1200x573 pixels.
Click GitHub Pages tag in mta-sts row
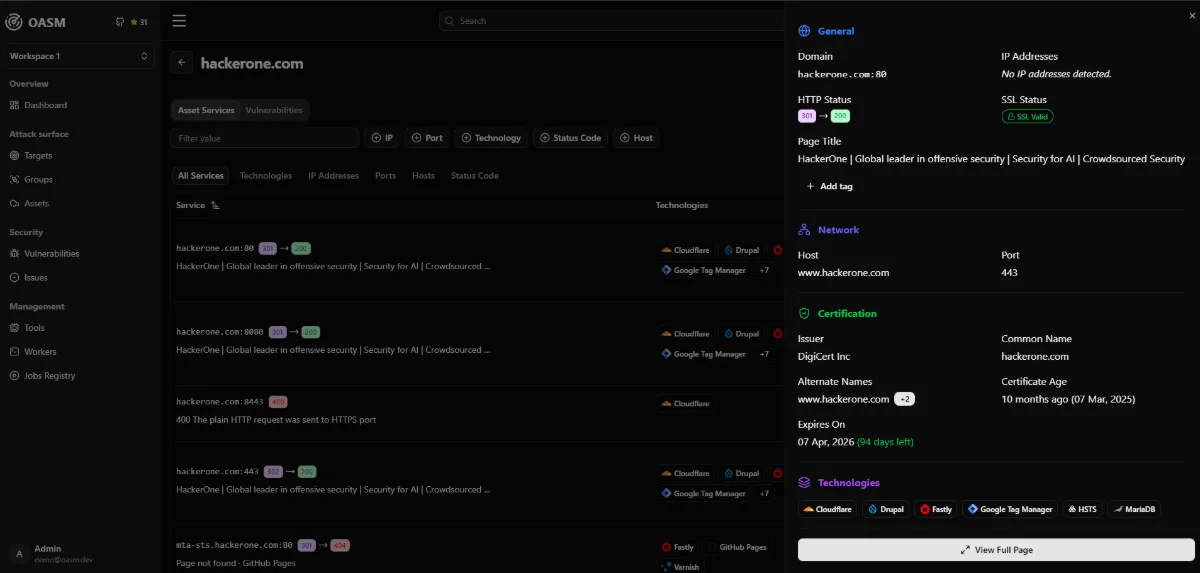pyautogui.click(x=736, y=547)
